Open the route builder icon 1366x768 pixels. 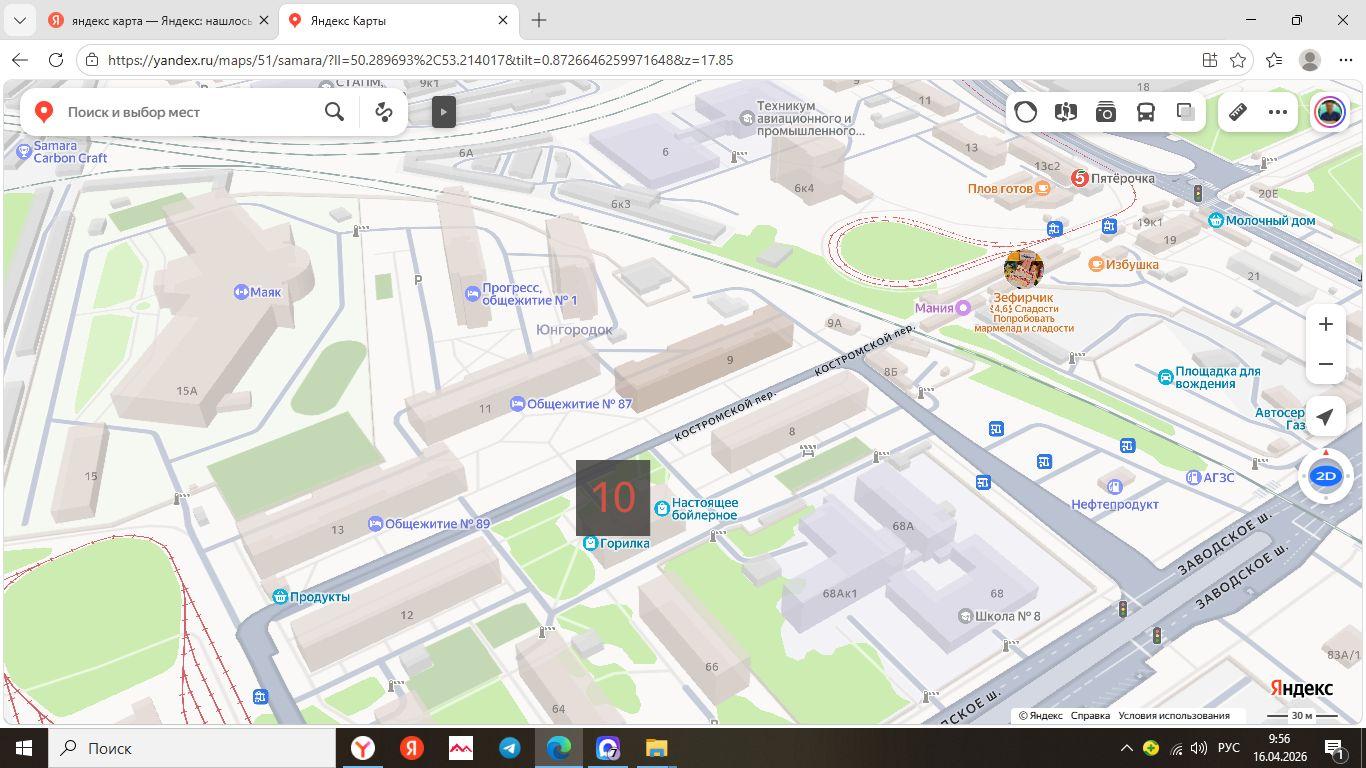point(384,112)
